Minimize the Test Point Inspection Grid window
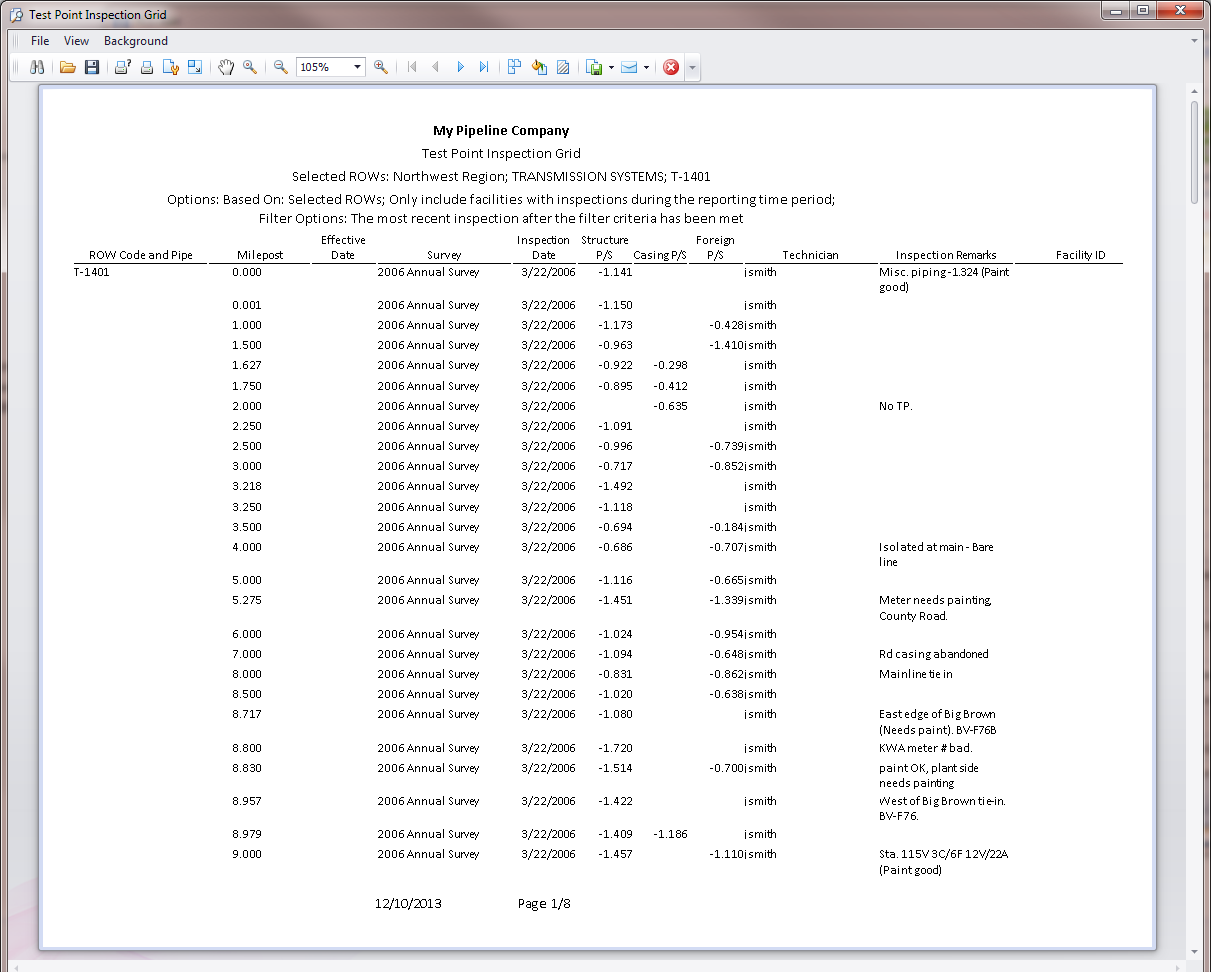Screen dimensions: 1211x972 tap(1115, 10)
